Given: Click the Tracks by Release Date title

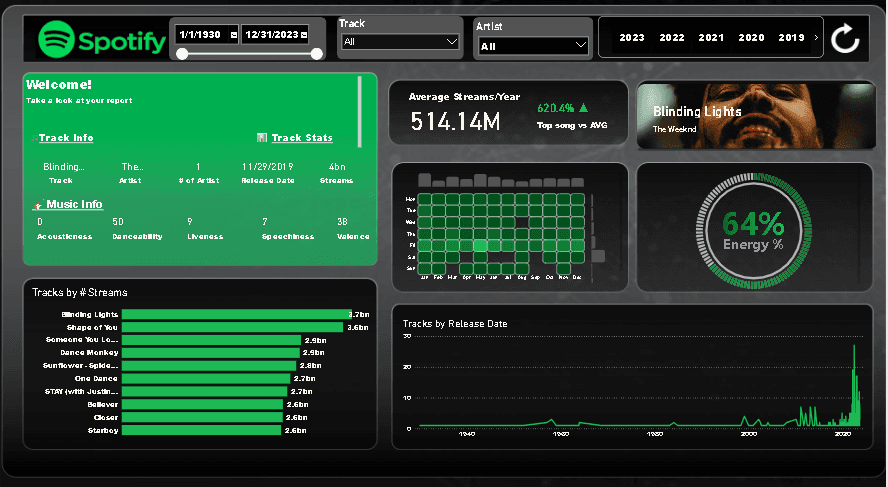Looking at the screenshot, I should [455, 324].
